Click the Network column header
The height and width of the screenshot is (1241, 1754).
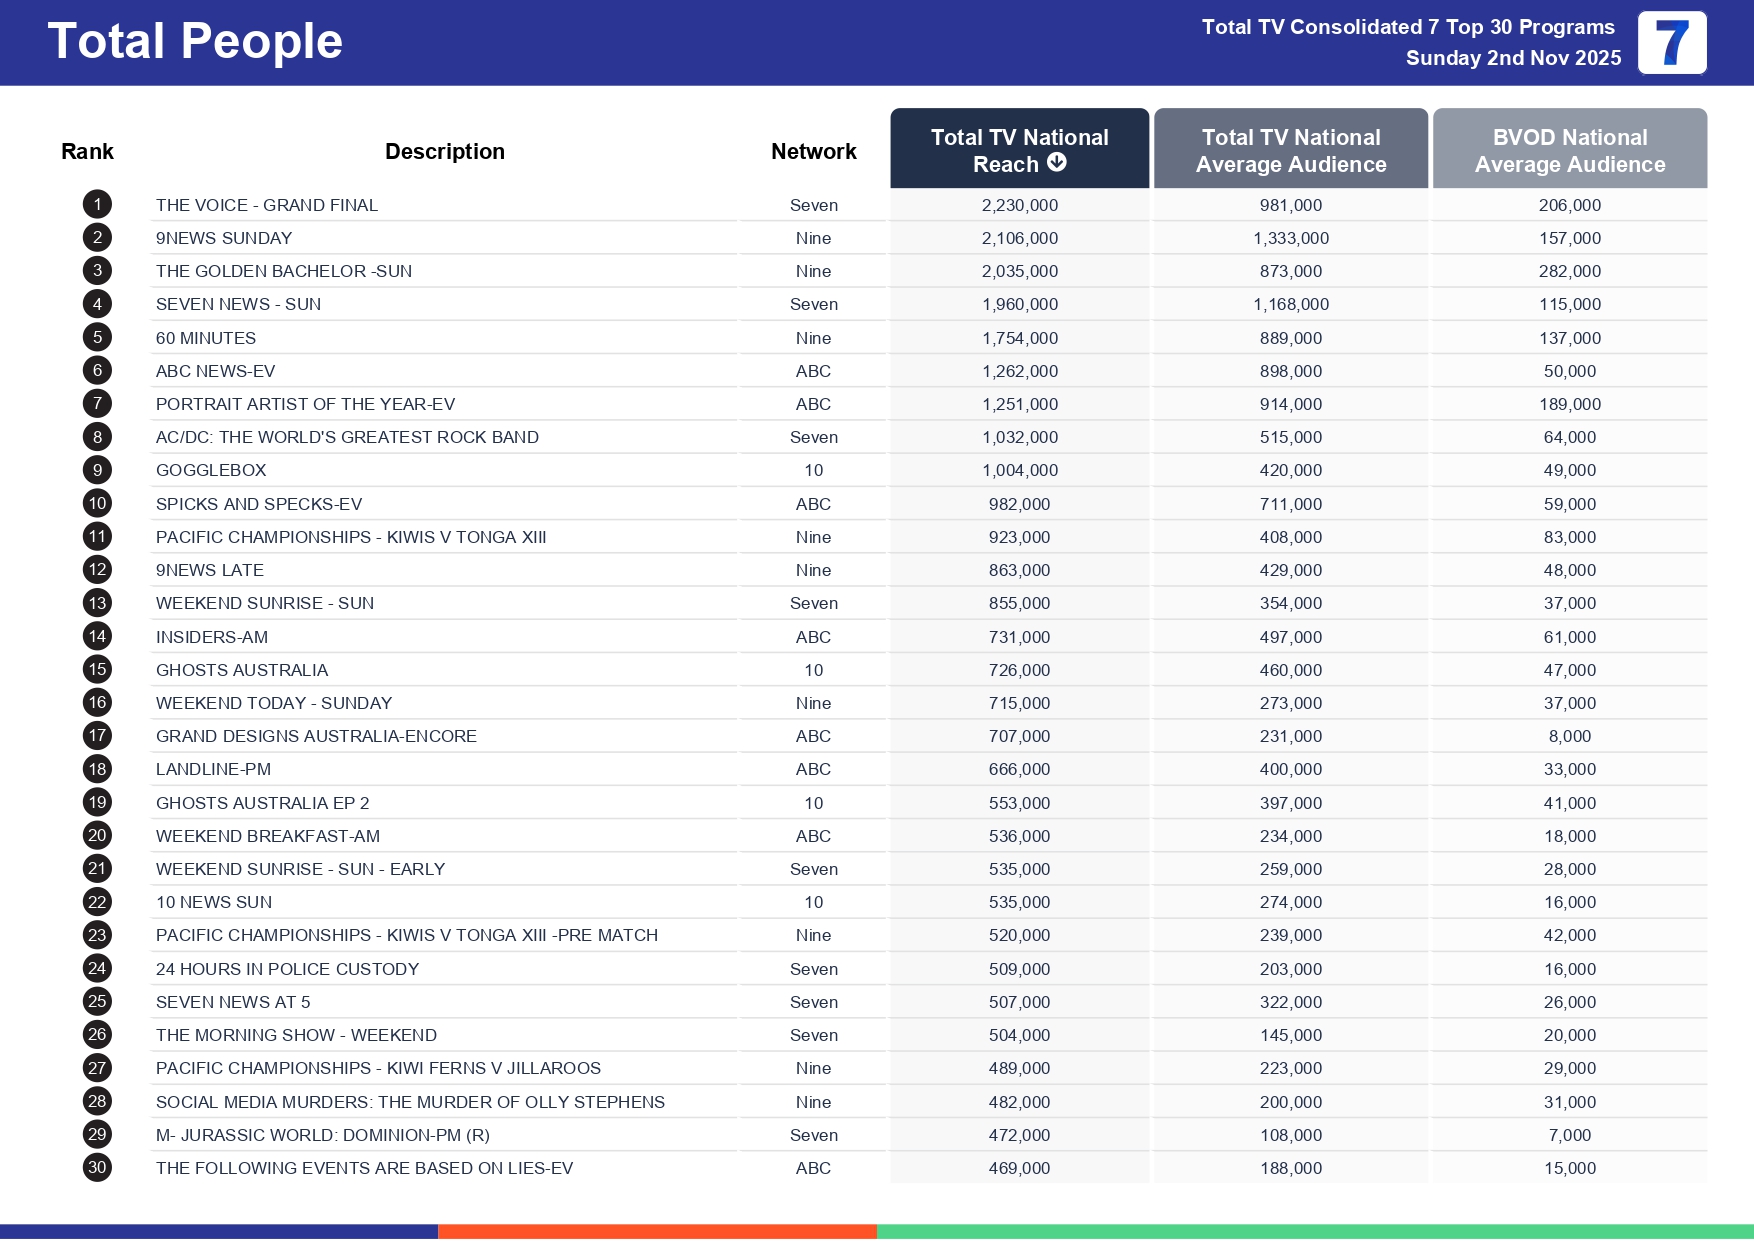pyautogui.click(x=813, y=152)
